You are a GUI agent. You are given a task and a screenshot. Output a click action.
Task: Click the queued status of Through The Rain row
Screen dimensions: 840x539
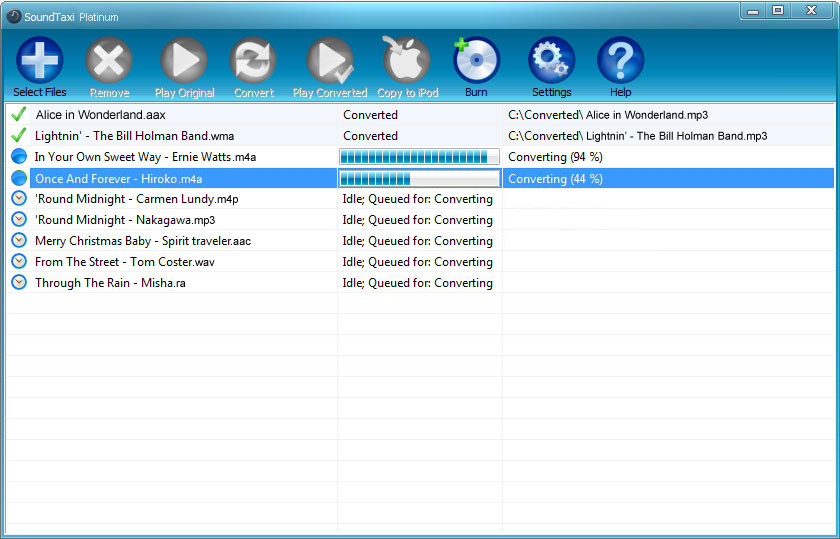tap(417, 282)
